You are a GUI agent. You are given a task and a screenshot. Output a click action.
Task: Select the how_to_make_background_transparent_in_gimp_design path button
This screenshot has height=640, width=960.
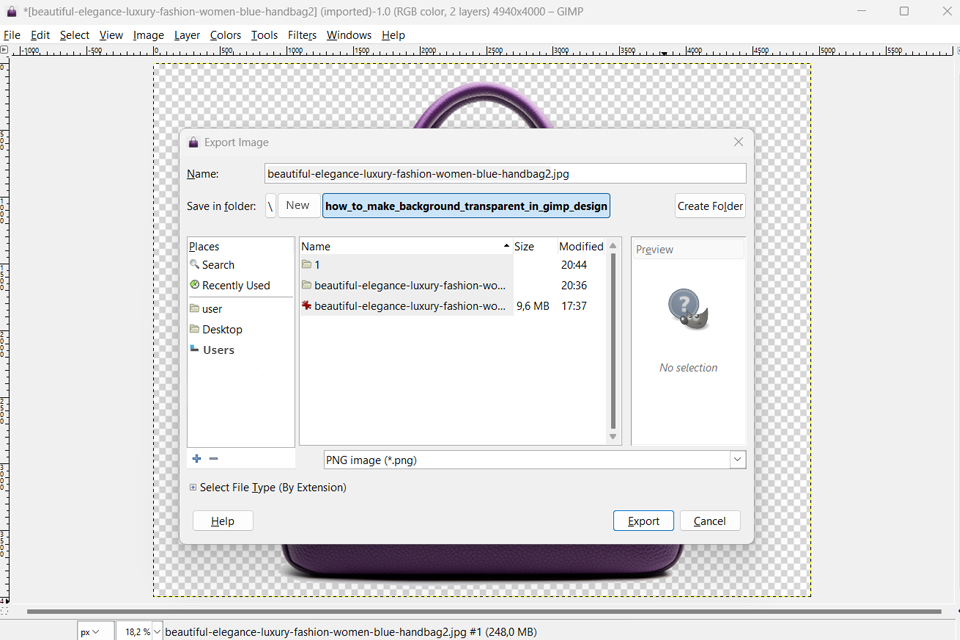click(x=466, y=206)
